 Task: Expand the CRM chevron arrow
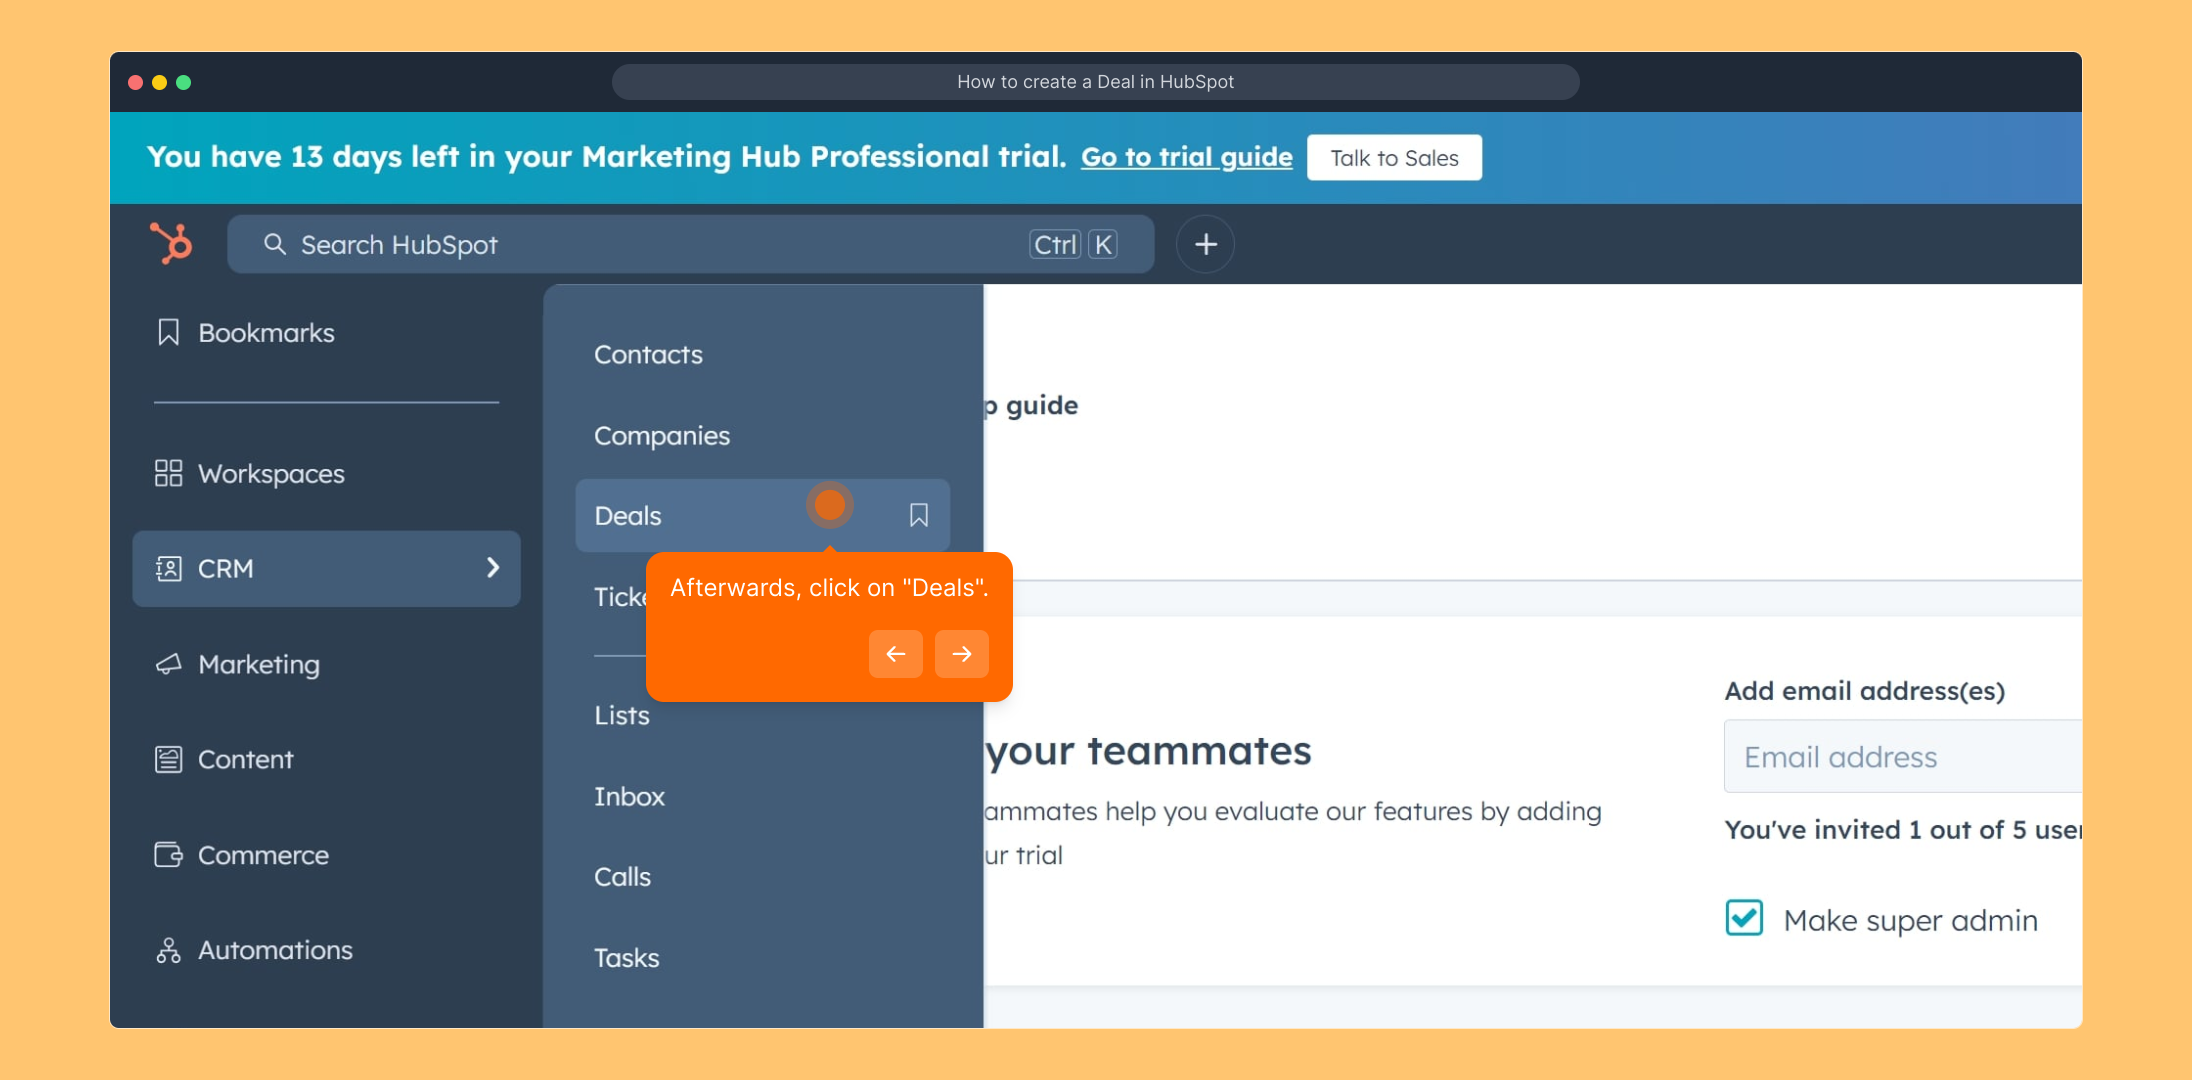(x=492, y=568)
